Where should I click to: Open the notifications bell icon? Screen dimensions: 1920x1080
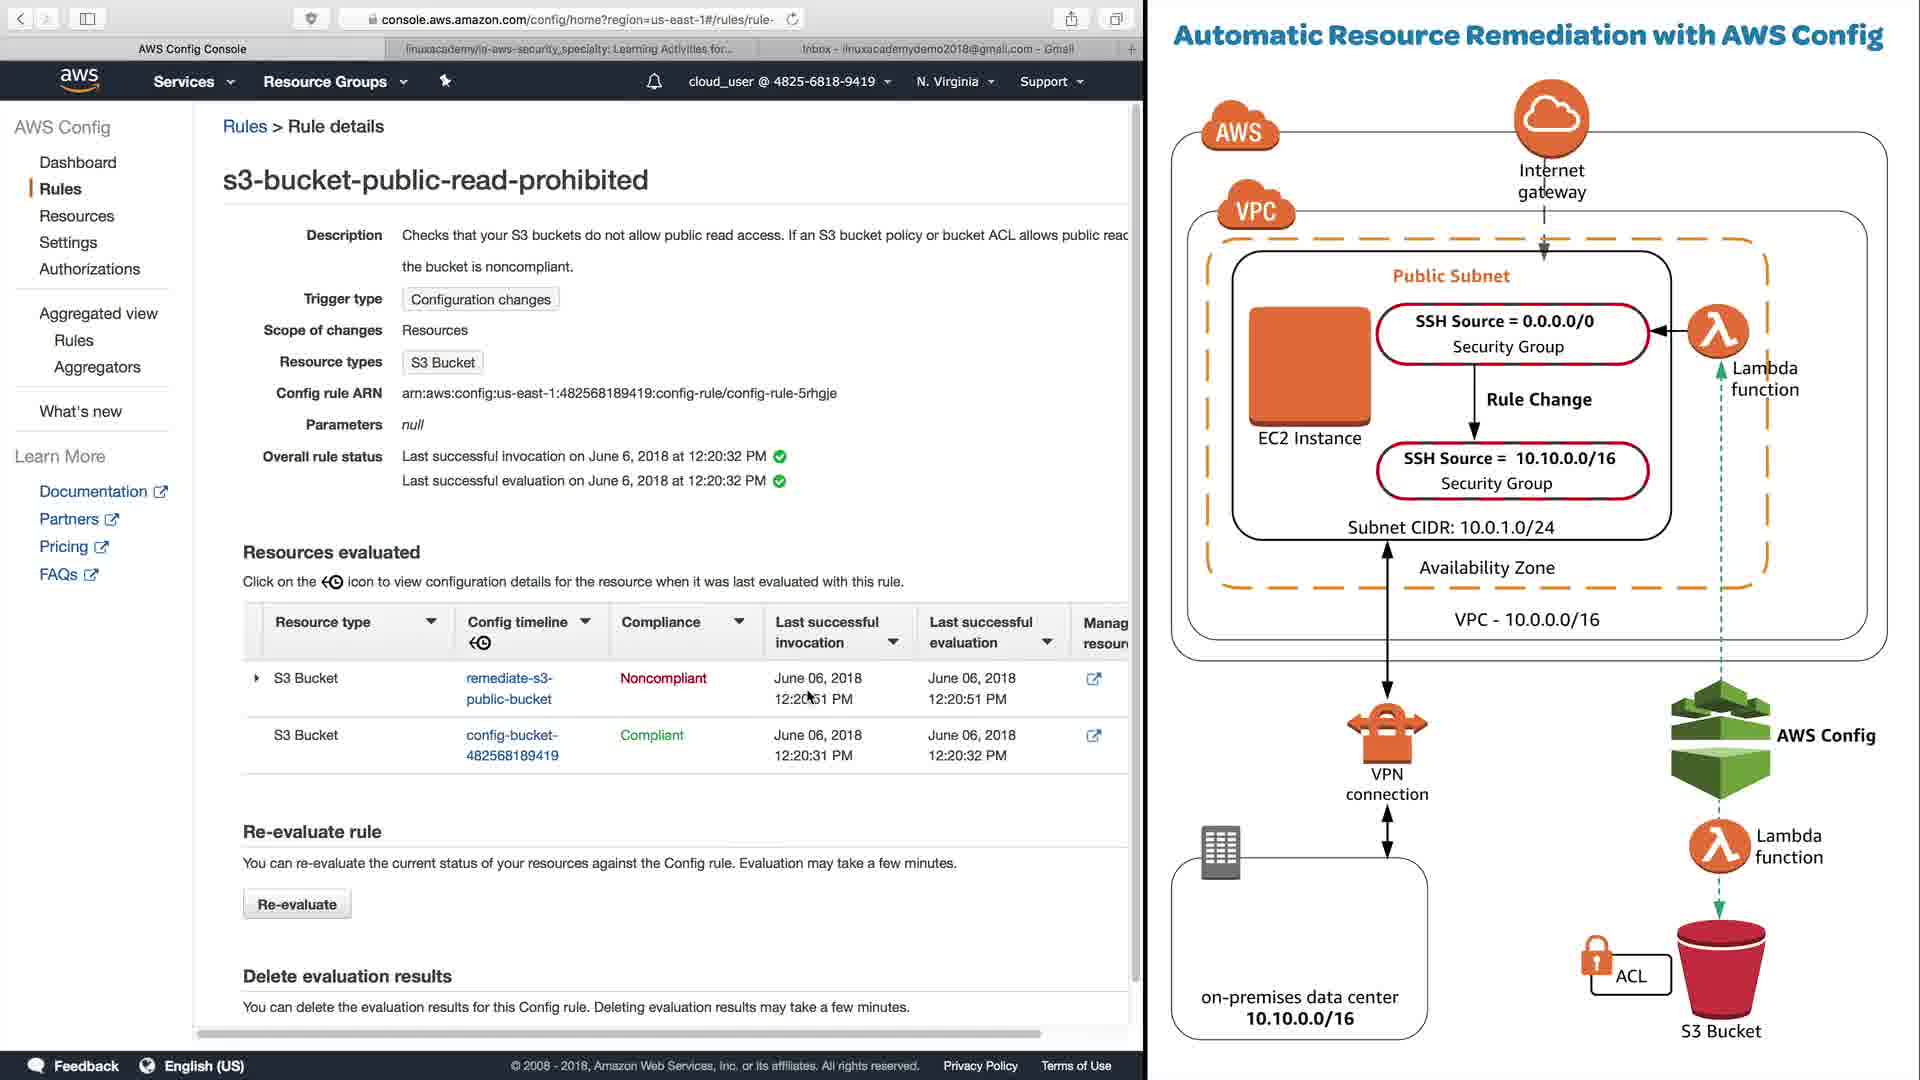point(654,82)
